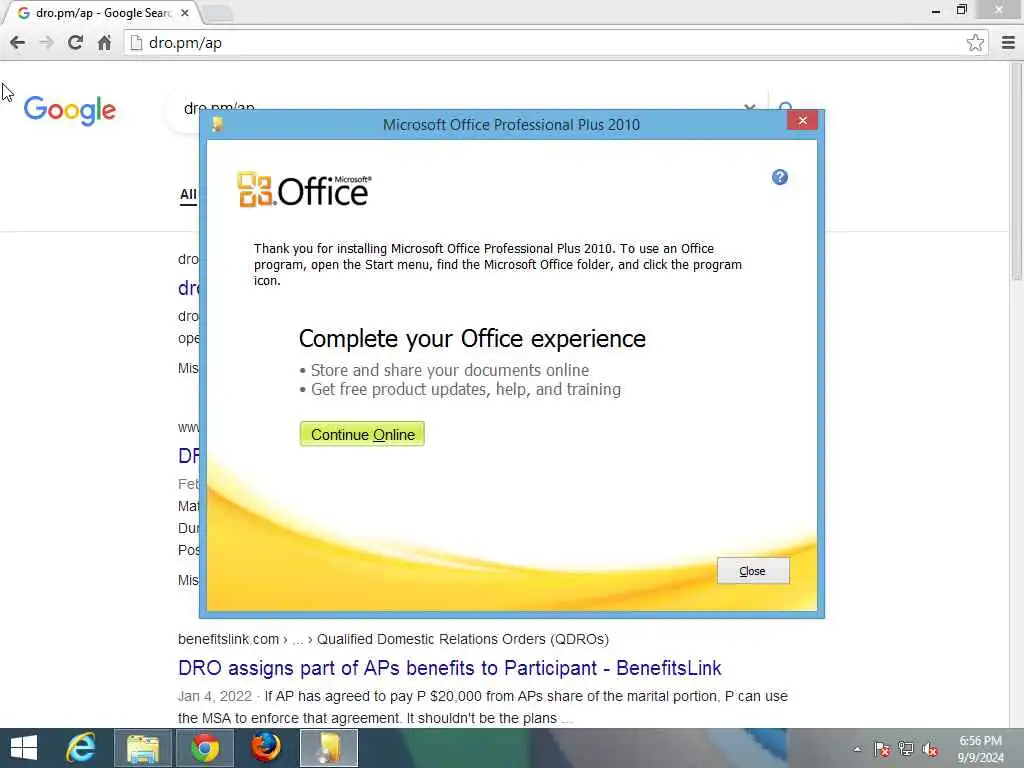The height and width of the screenshot is (768, 1024).
Task: Click the Chrome back arrow
Action: click(18, 43)
